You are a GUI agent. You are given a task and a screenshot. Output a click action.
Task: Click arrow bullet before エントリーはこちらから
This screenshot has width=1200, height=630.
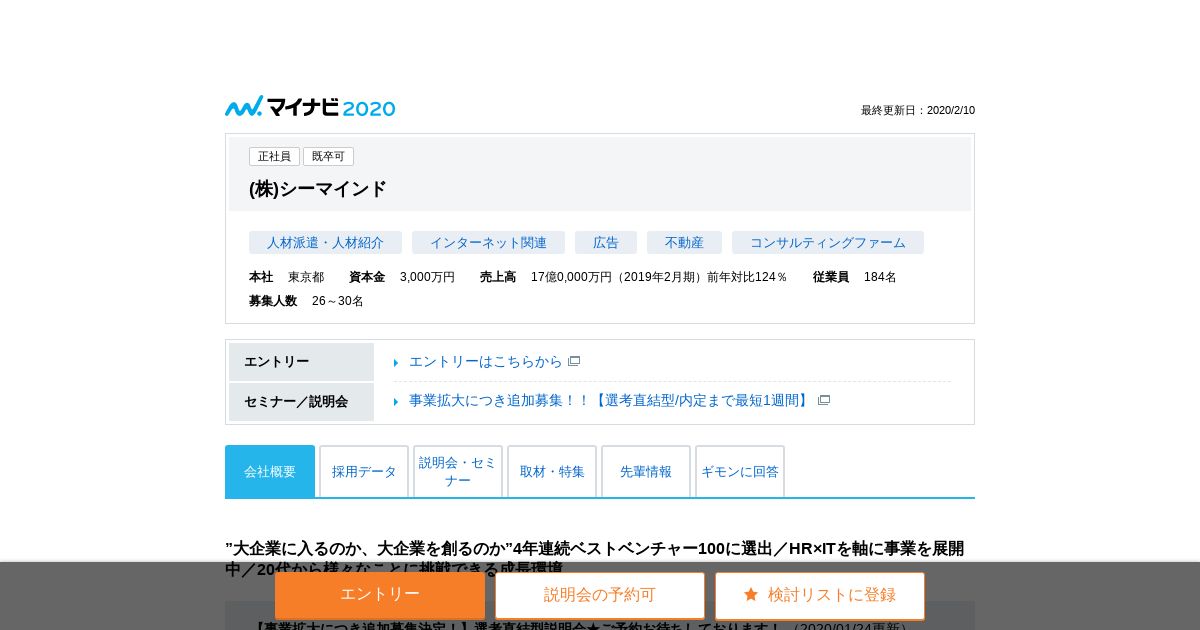tap(396, 362)
